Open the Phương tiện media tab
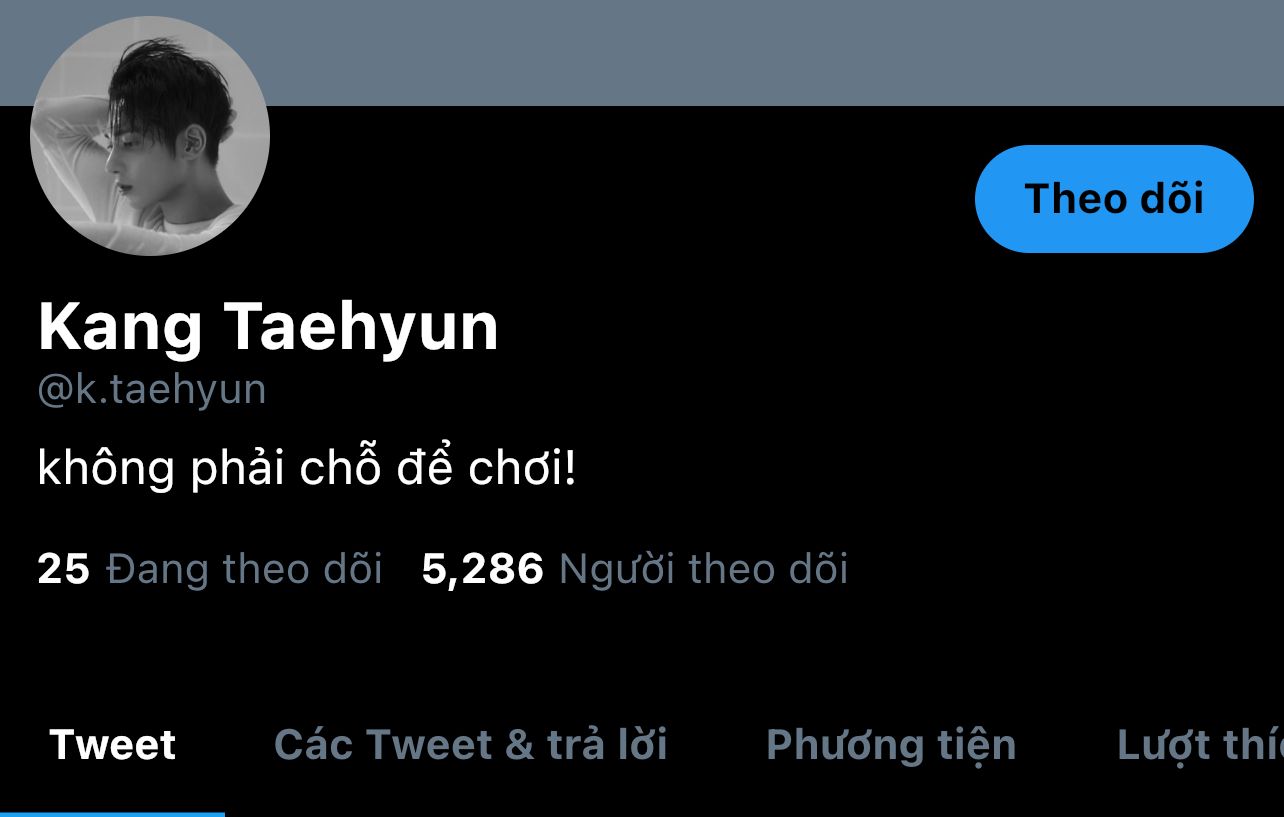The height and width of the screenshot is (817, 1284). coord(891,746)
